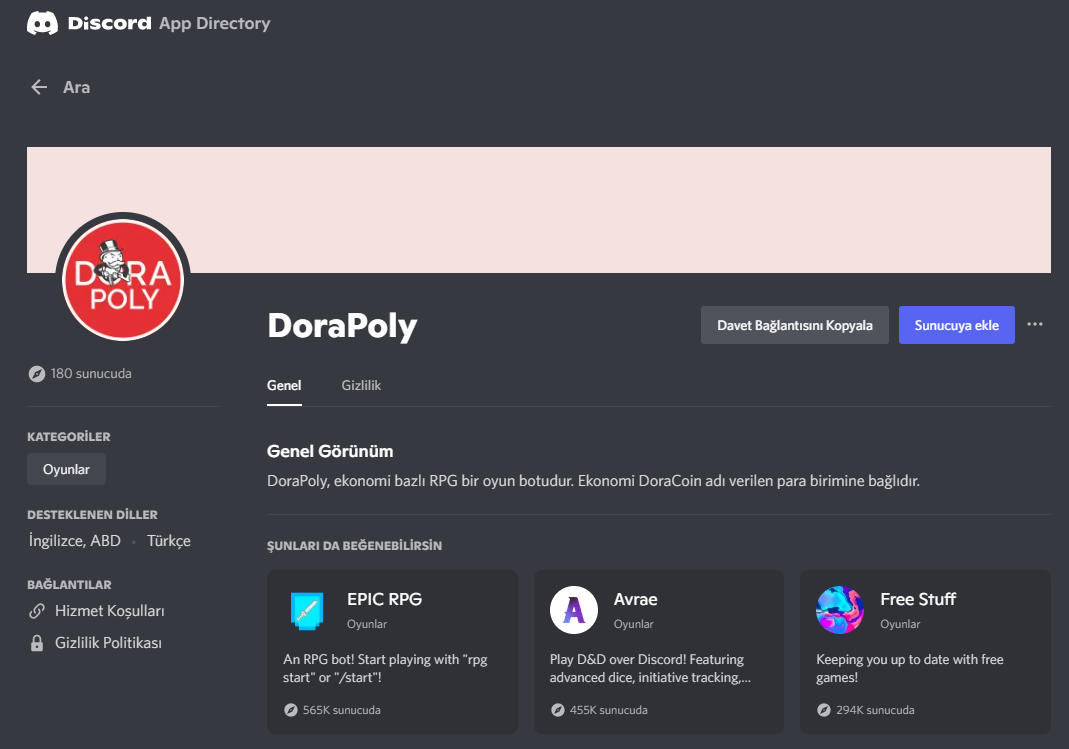The height and width of the screenshot is (749, 1069).
Task: Click the Free Stuff description about free games
Action: 909,668
